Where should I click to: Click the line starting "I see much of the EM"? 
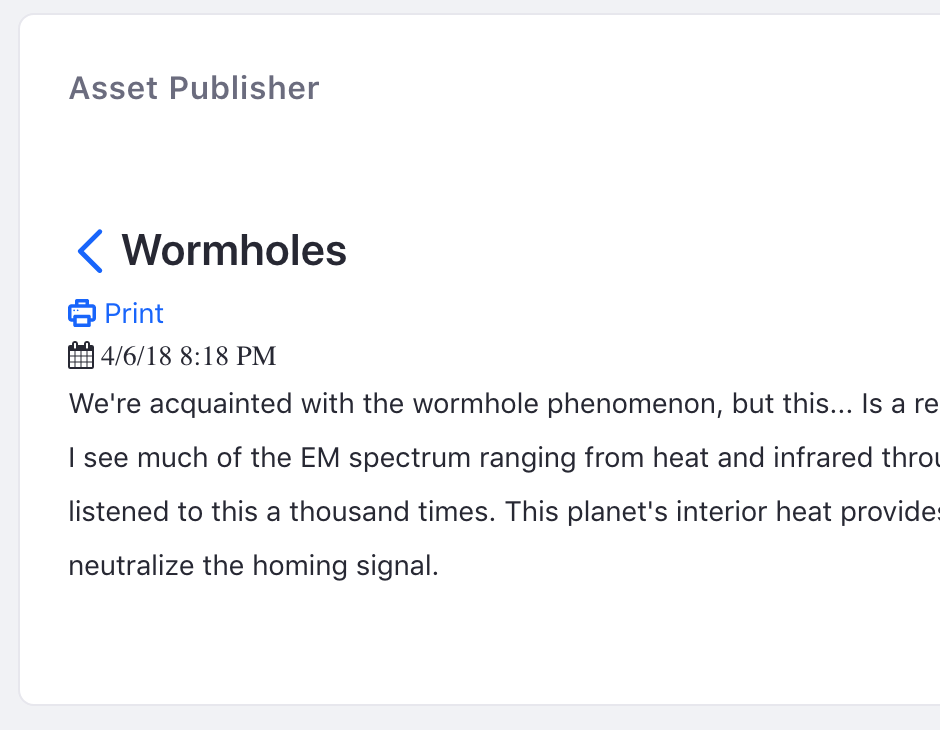[504, 457]
